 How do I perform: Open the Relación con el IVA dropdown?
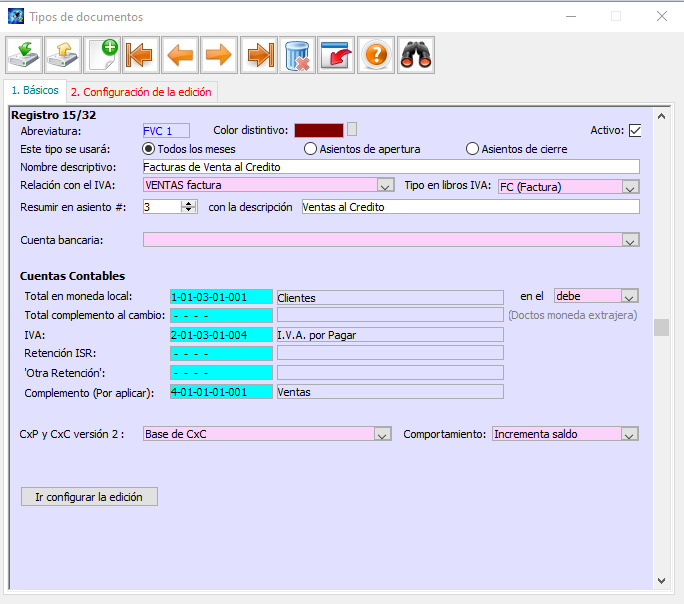[x=385, y=185]
